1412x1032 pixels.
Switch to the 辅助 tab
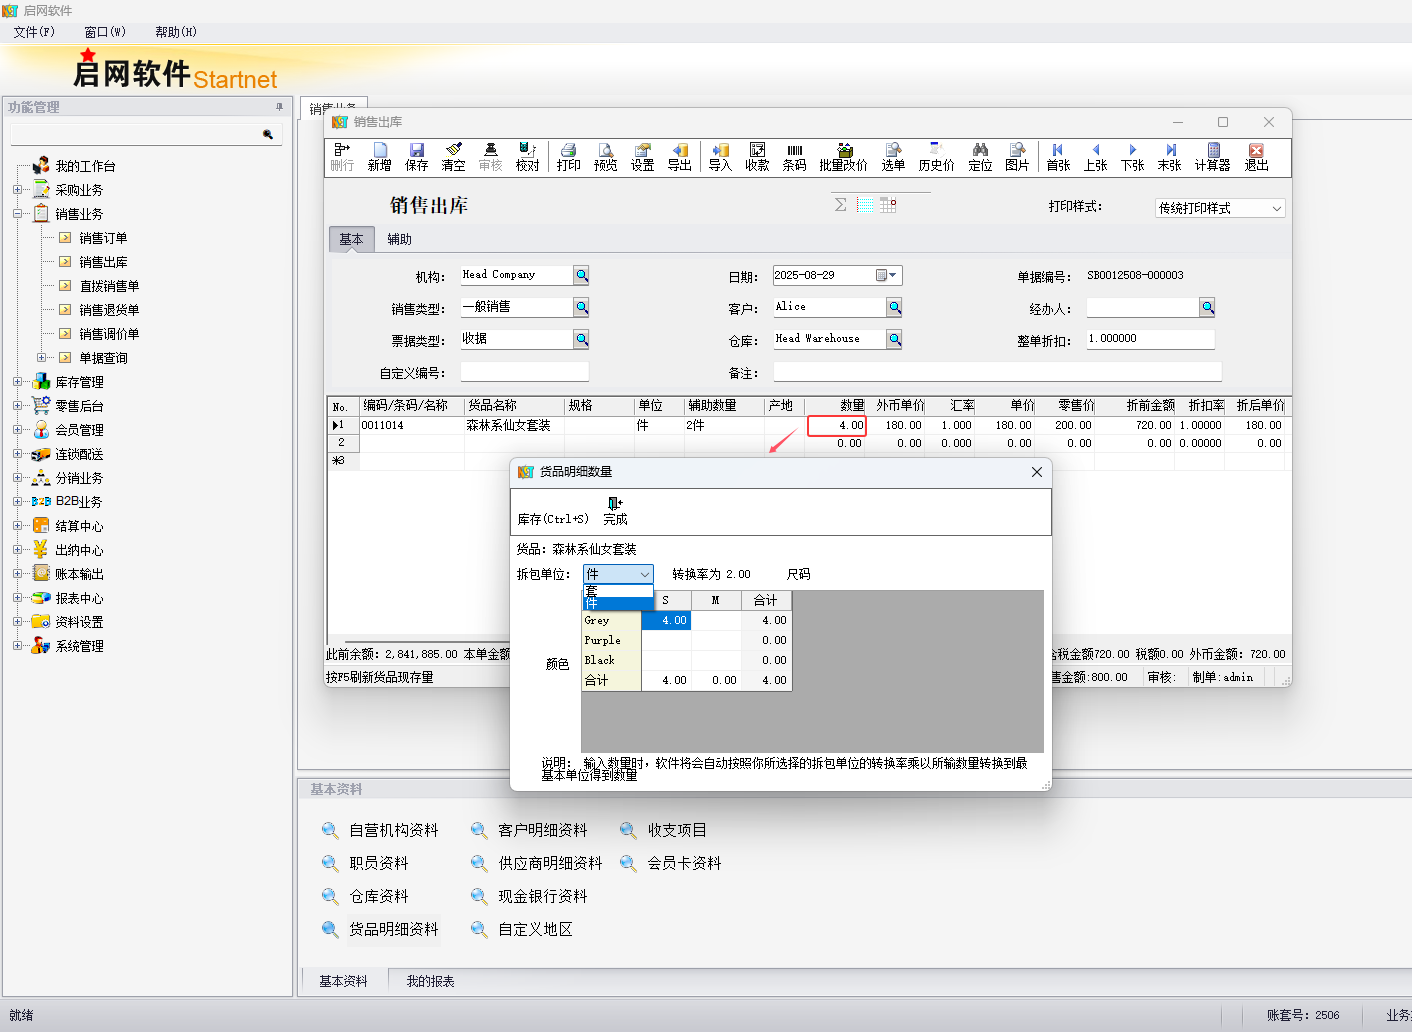[399, 239]
